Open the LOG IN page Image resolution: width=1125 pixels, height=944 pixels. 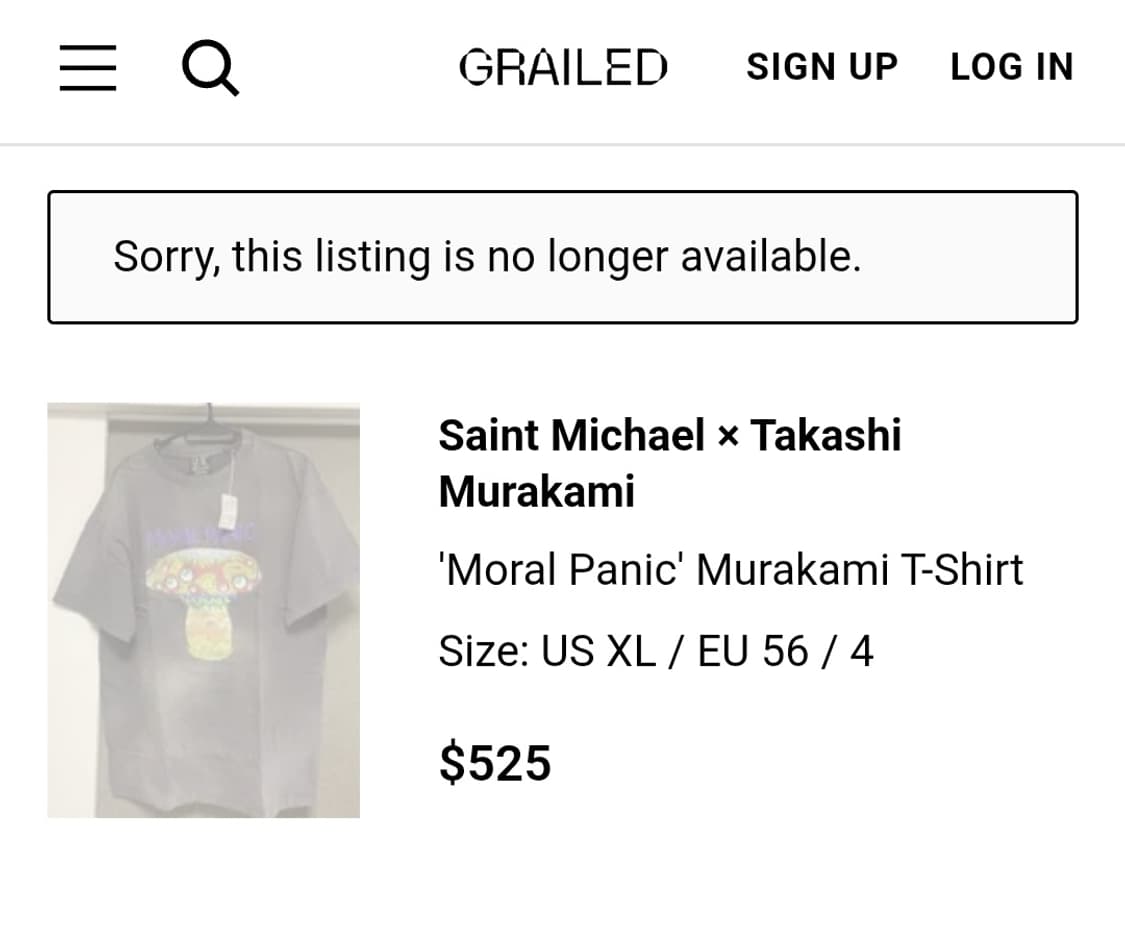coord(1011,67)
